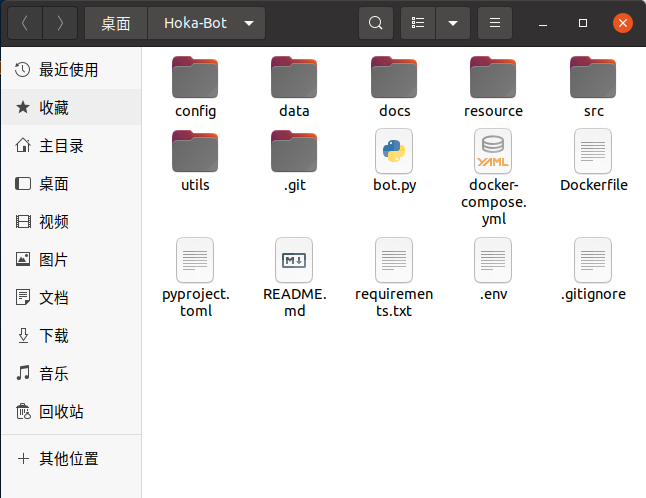Navigate back with the left arrow button
The height and width of the screenshot is (498, 646).
point(25,22)
